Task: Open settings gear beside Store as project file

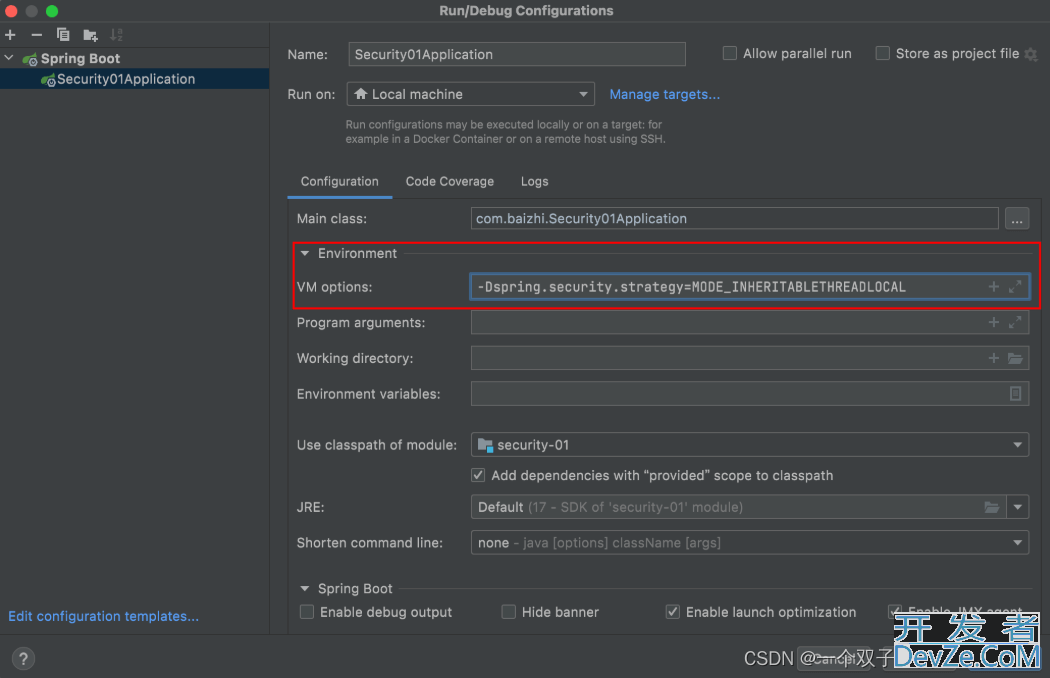Action: point(1031,54)
